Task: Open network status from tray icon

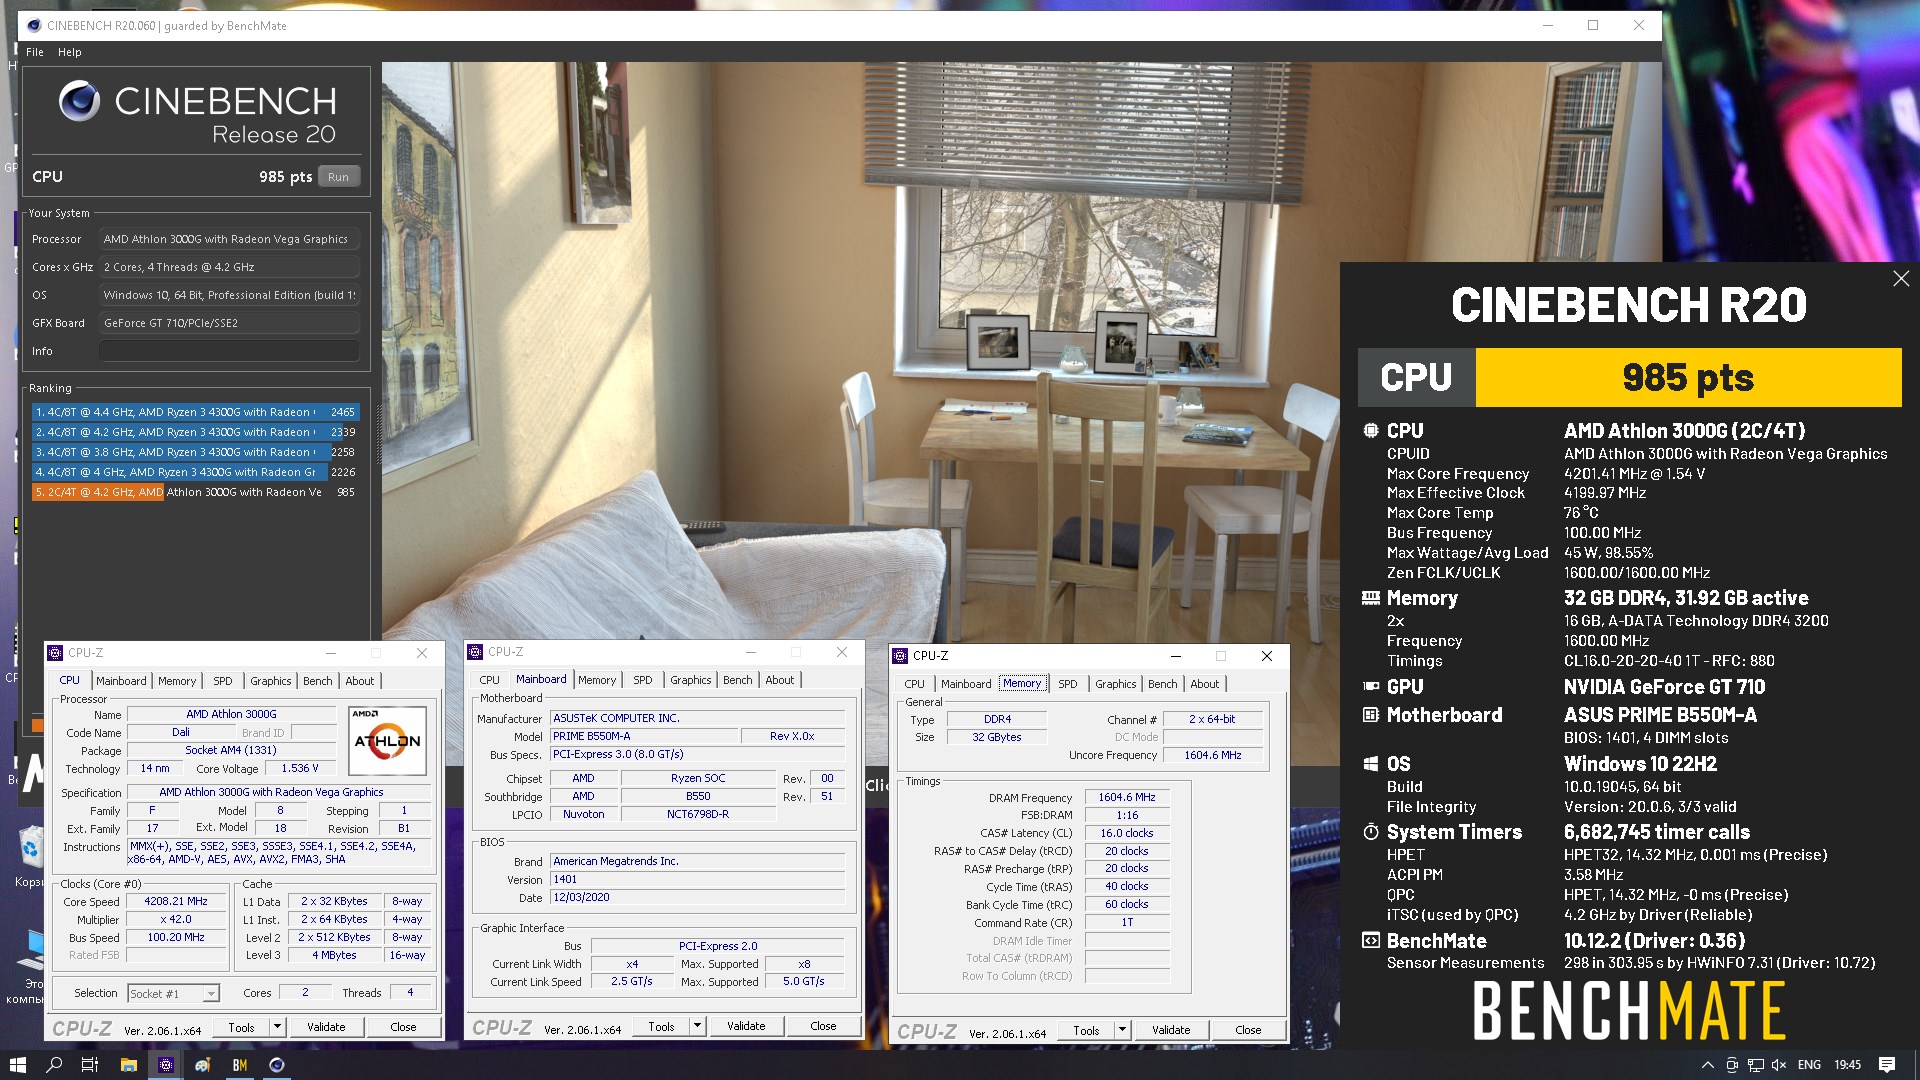Action: [x=1755, y=1065]
